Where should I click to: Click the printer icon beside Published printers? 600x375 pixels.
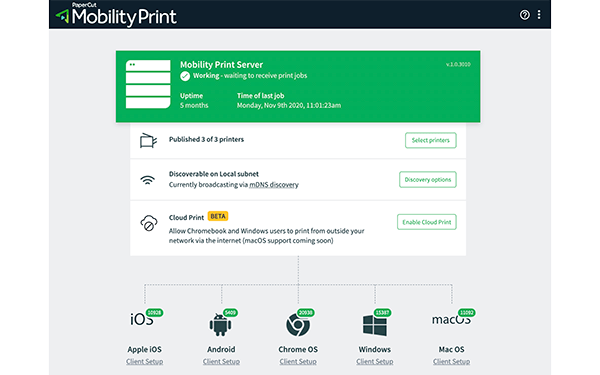point(148,140)
